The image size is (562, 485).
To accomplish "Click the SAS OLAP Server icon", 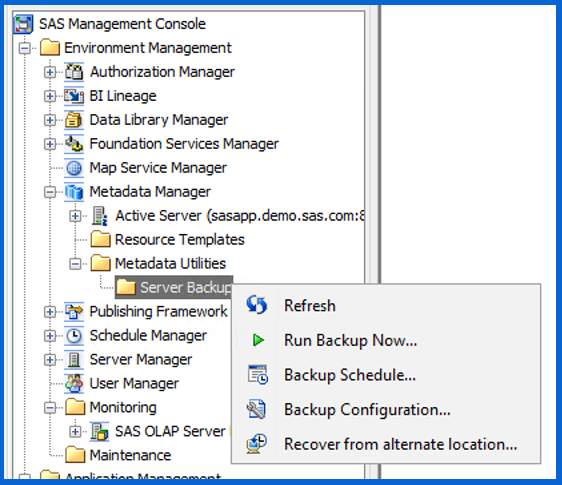I will [99, 431].
